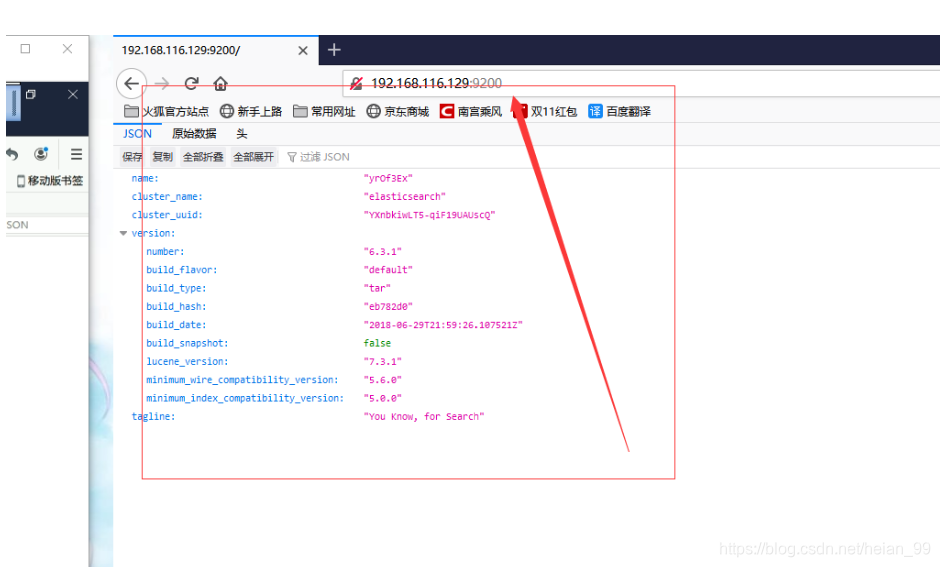Select the JSON viewer tab

tap(137, 134)
